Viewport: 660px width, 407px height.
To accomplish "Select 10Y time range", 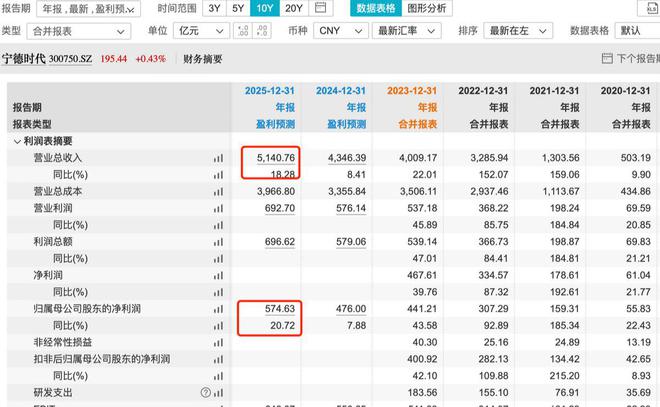I will [x=265, y=8].
